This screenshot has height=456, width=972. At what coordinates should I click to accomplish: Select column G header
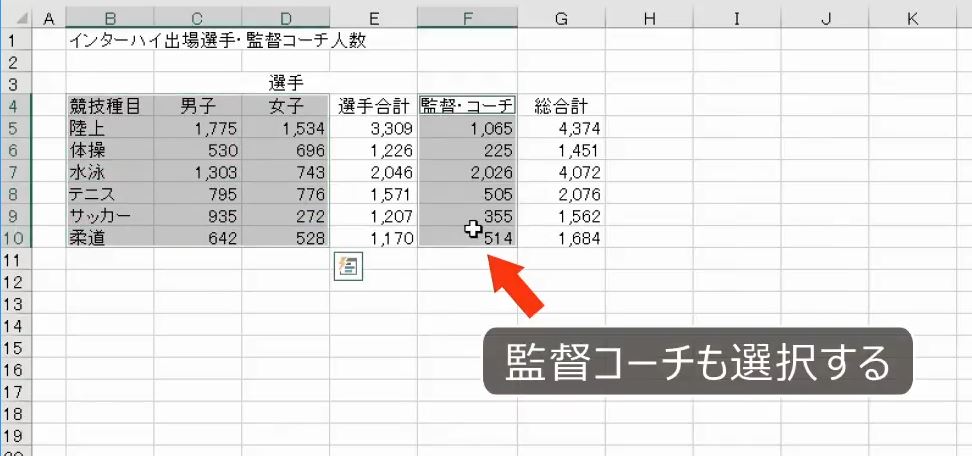(562, 19)
